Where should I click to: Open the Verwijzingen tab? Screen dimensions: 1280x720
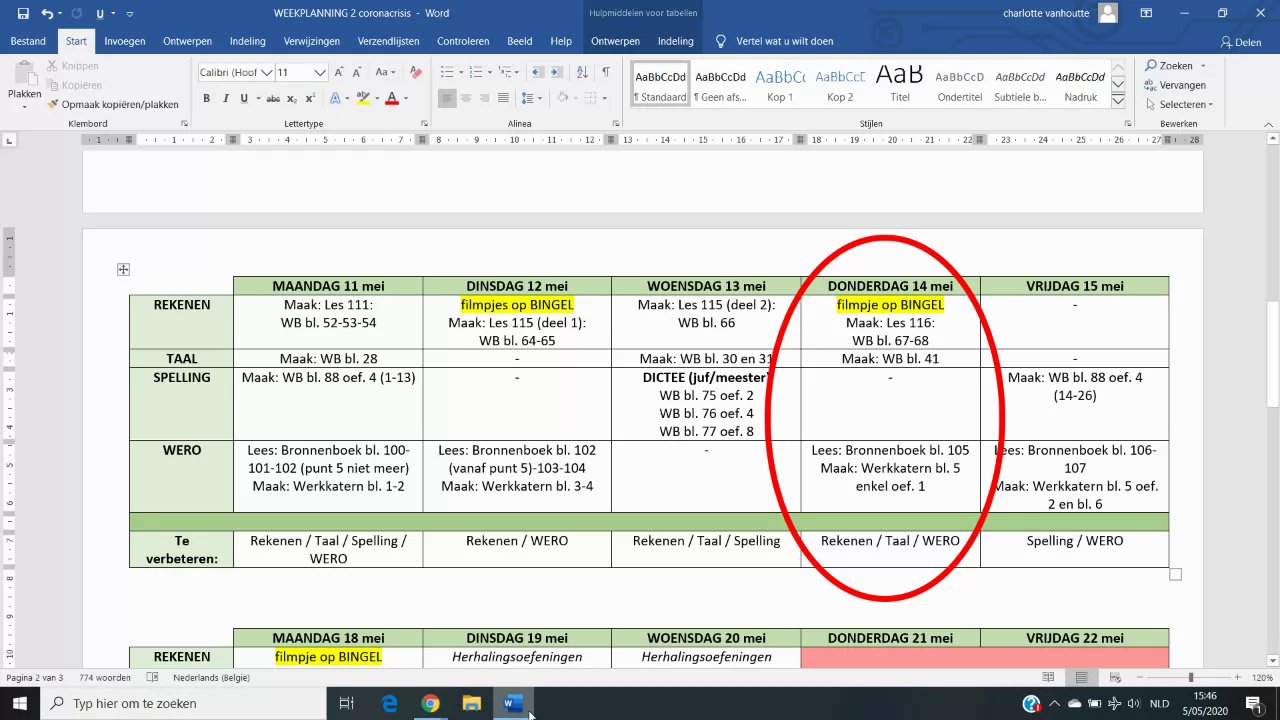click(x=312, y=42)
